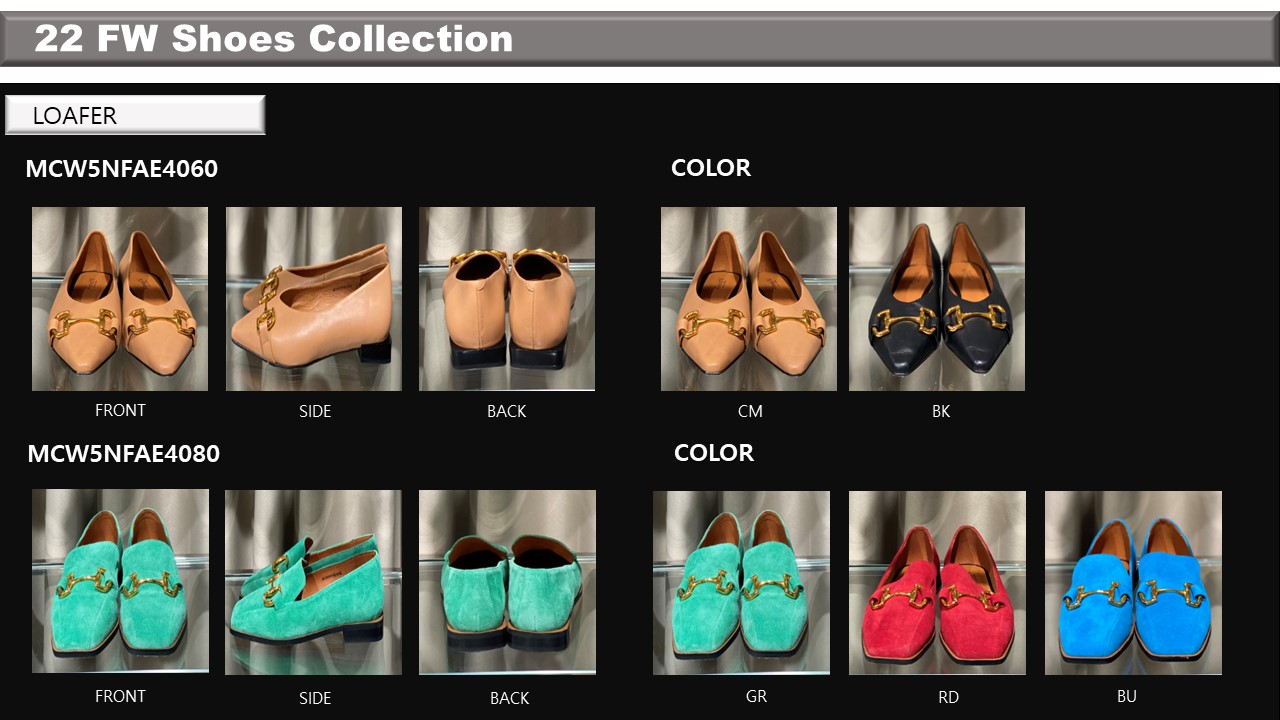Image resolution: width=1280 pixels, height=720 pixels.
Task: Select the CM camel color shoe photo
Action: [x=749, y=299]
